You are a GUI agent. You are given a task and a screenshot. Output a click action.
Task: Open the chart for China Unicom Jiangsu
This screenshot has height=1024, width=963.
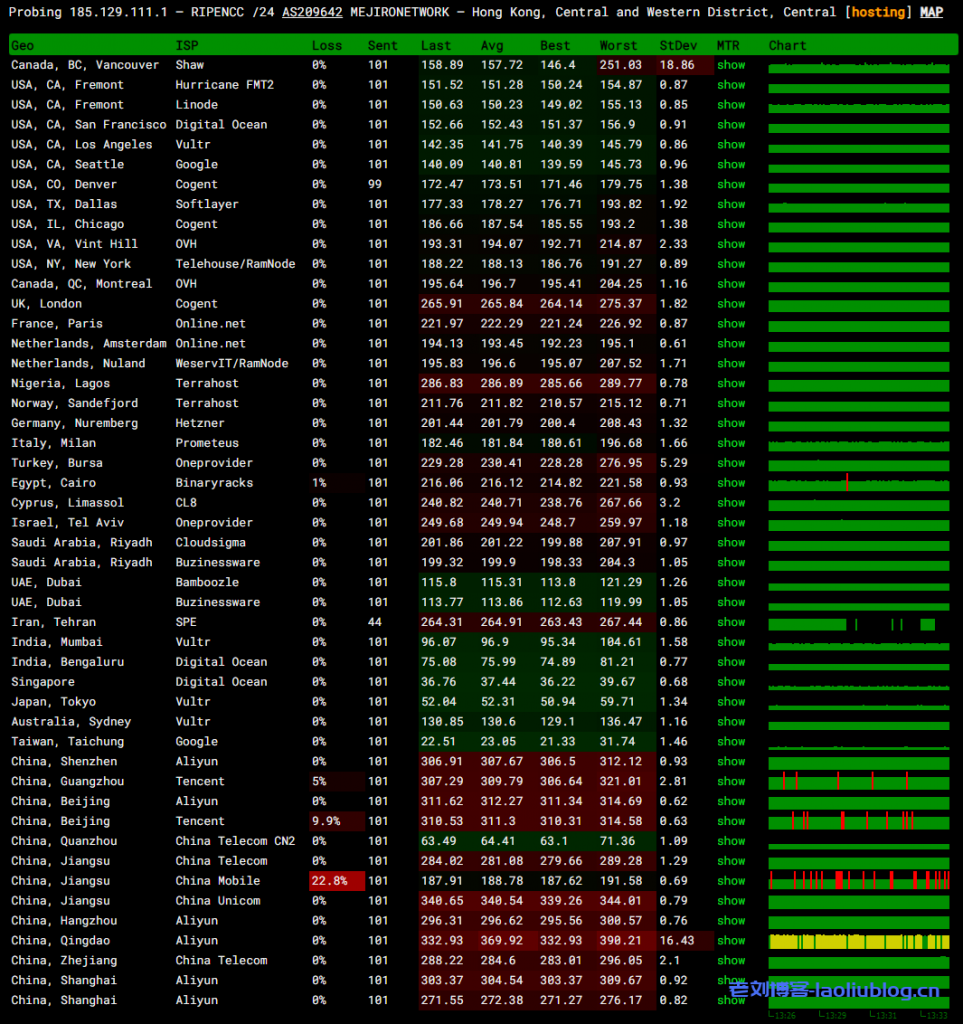[x=858, y=900]
